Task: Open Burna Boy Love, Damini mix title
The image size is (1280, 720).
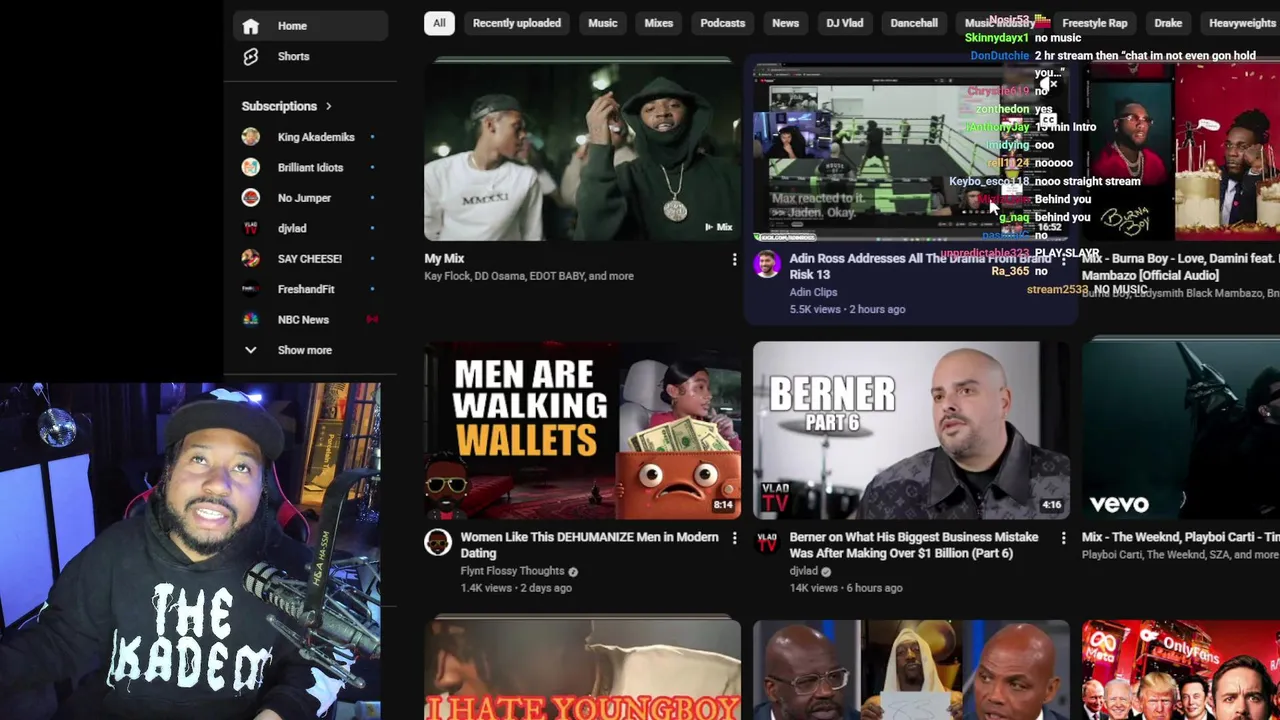Action: point(1180,267)
